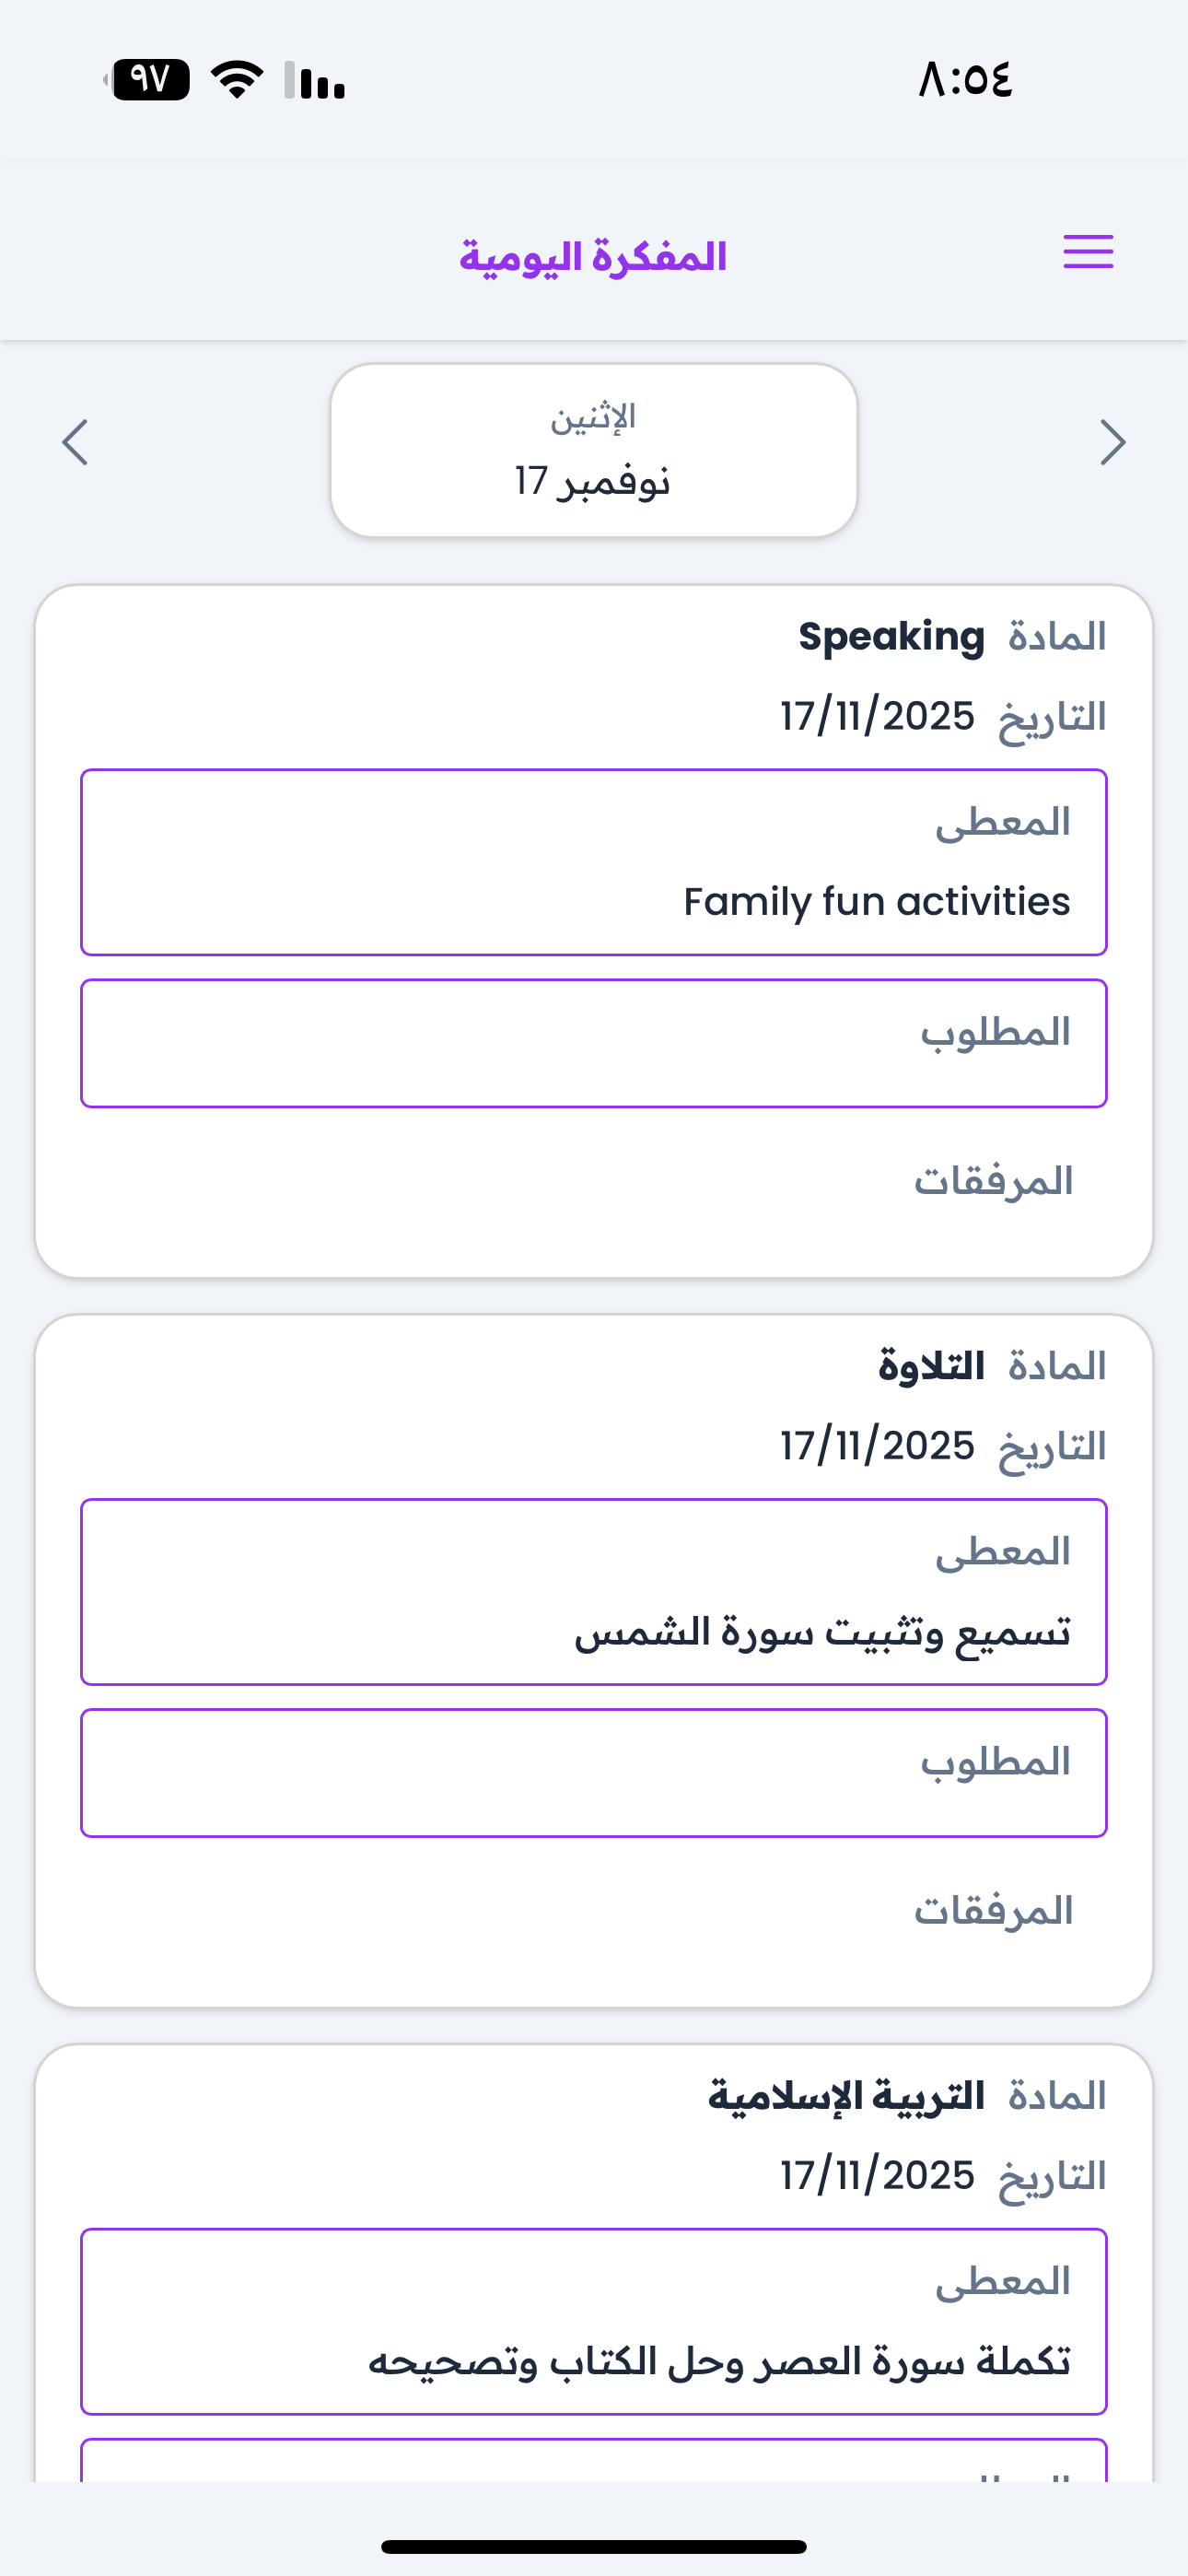Screen dimensions: 1188x2576
Task: Select the التلاوة subject heading
Action: coord(931,1366)
